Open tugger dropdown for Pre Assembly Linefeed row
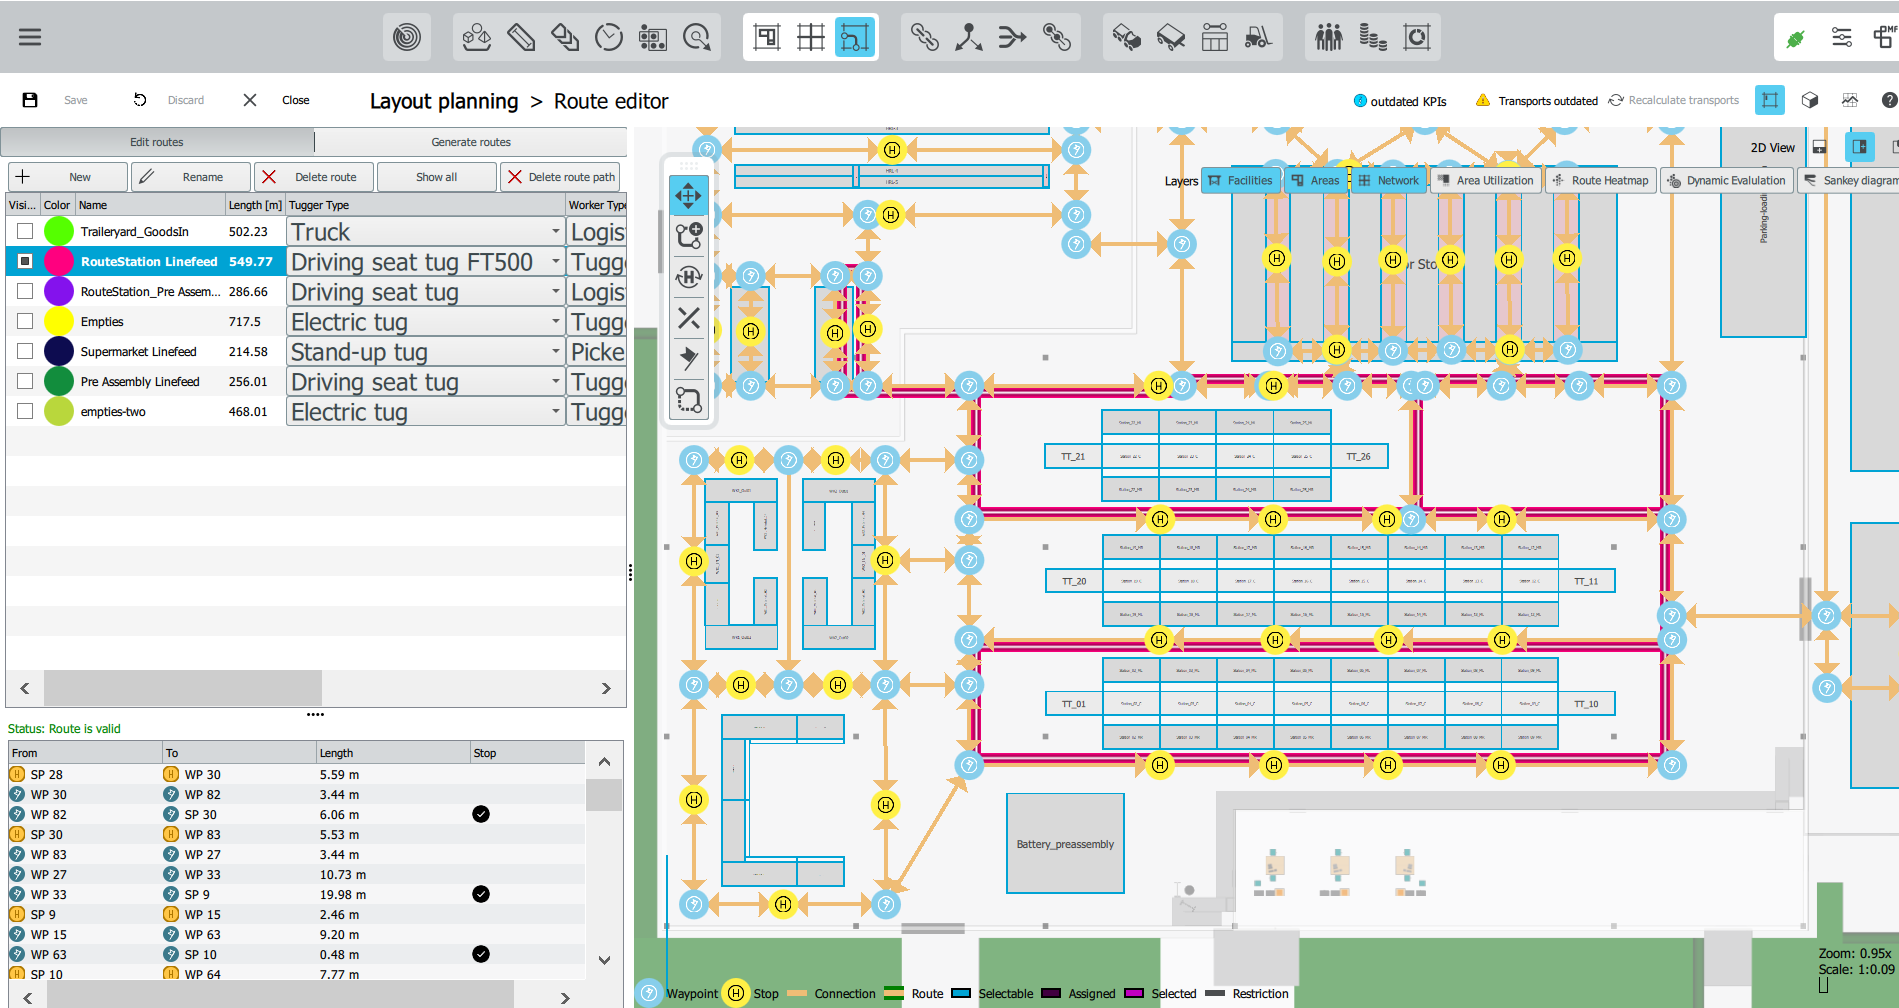This screenshot has width=1899, height=1008. pyautogui.click(x=426, y=381)
